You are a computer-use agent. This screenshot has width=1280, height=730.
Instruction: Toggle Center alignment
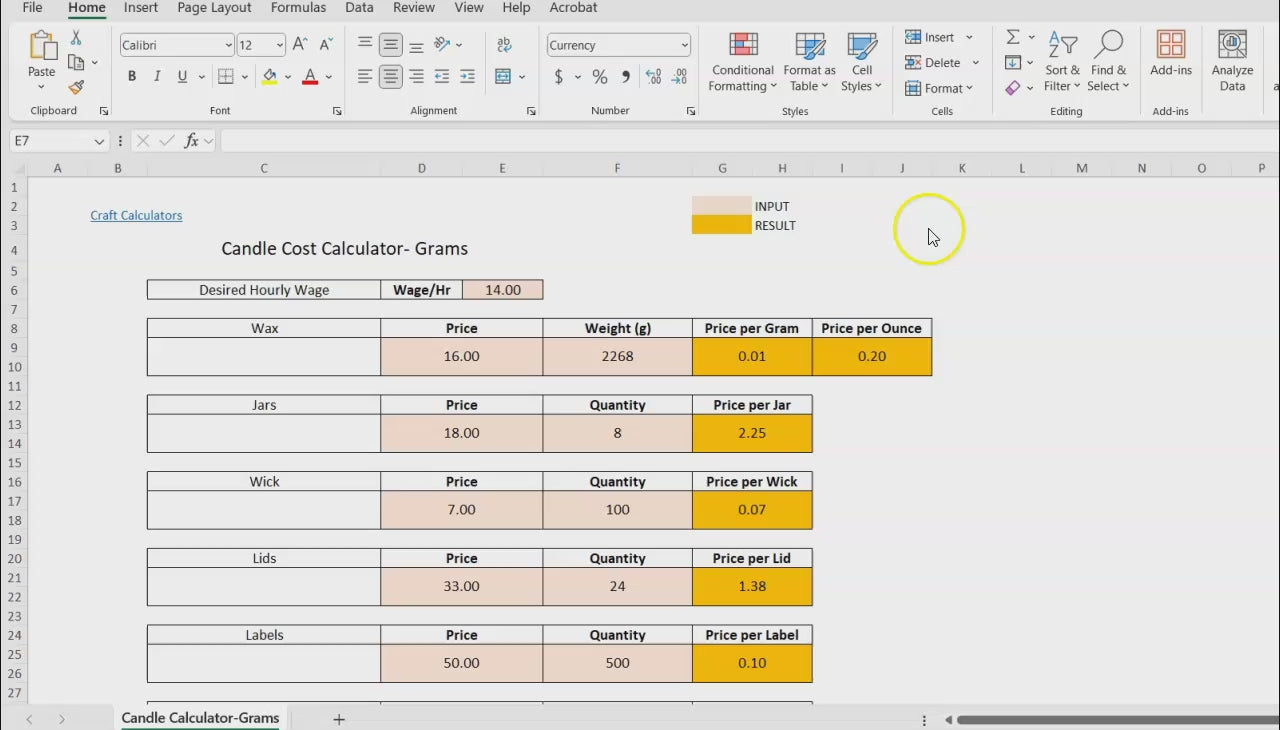pos(391,77)
